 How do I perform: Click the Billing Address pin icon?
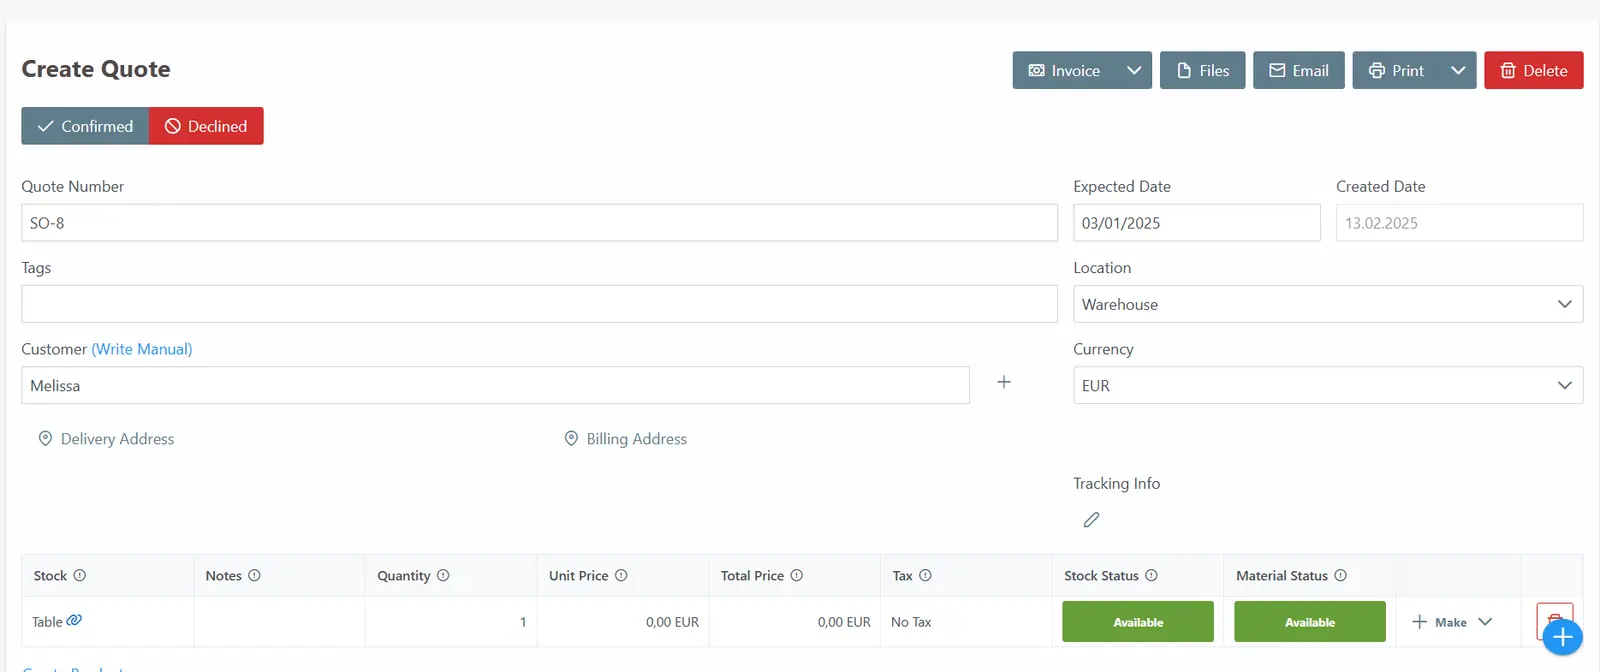[571, 439]
